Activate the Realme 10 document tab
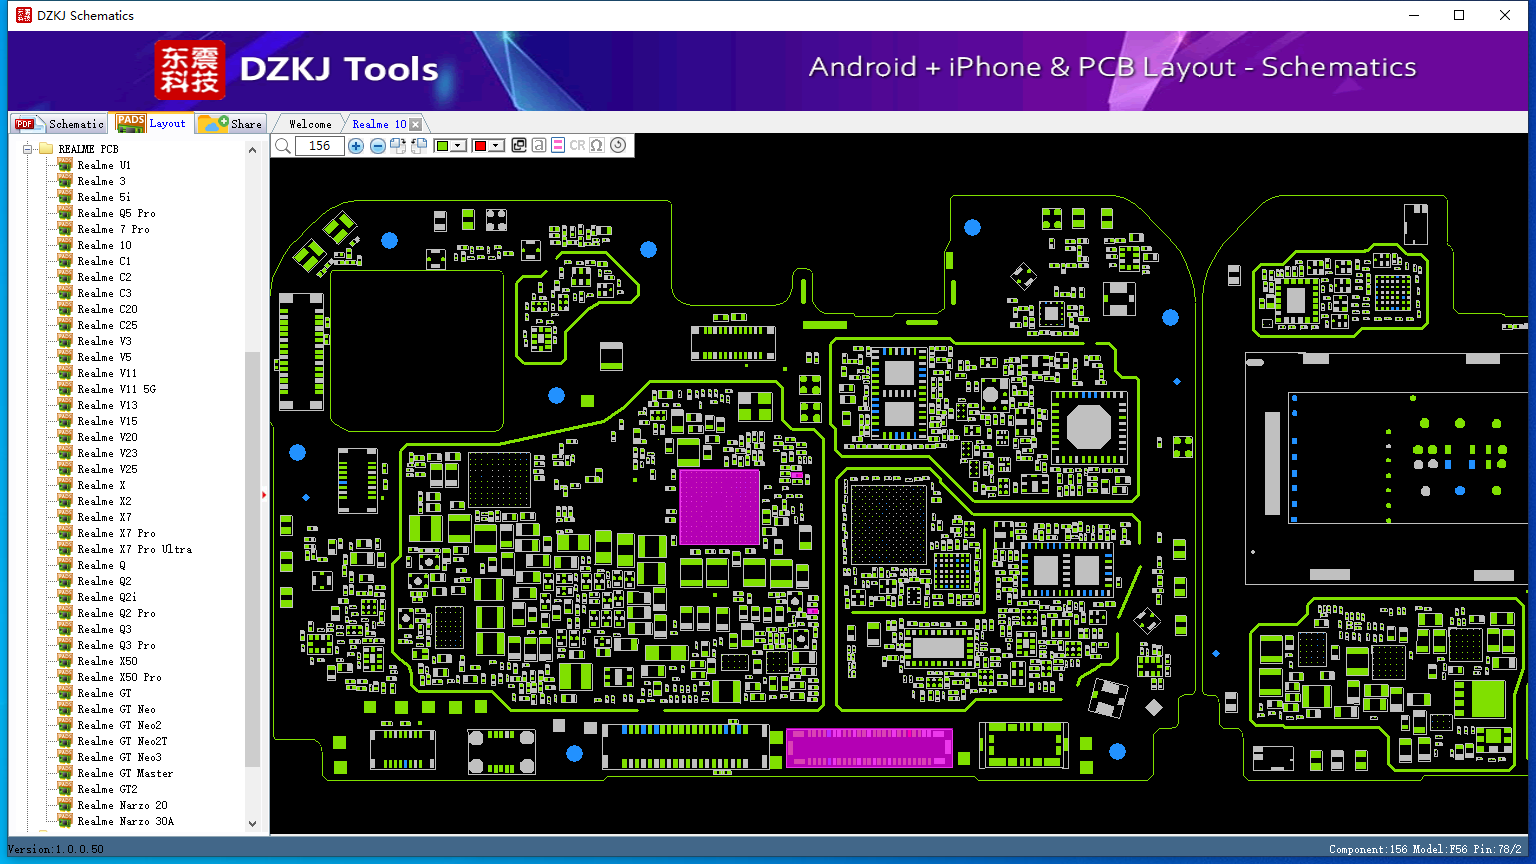 click(379, 124)
